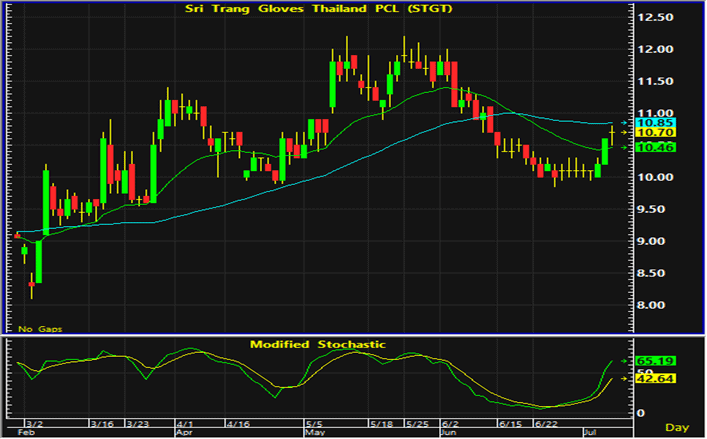The height and width of the screenshot is (439, 707).
Task: Click the 5/25 date marker on time axis
Action: (417, 424)
